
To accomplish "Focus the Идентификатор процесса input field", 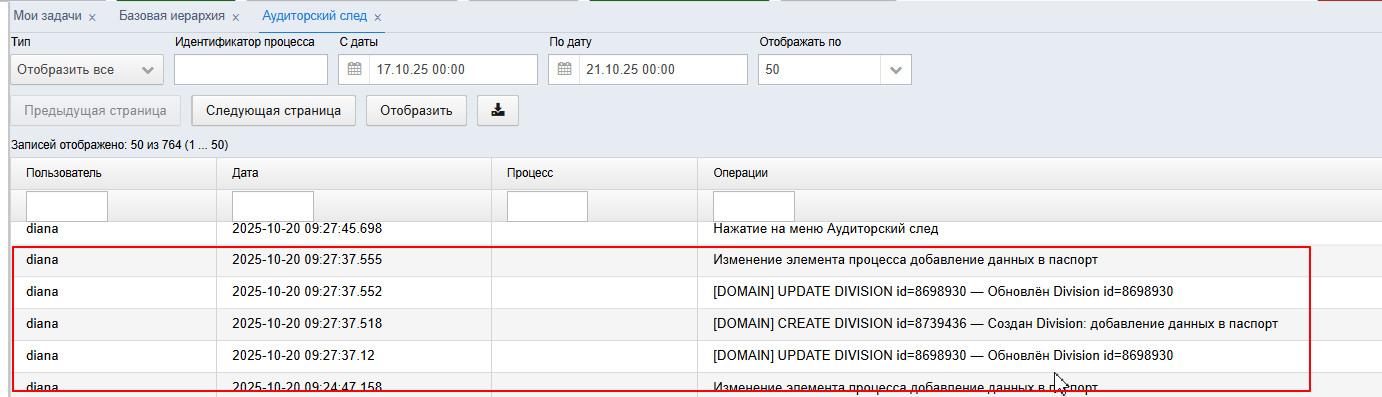I will coord(251,70).
